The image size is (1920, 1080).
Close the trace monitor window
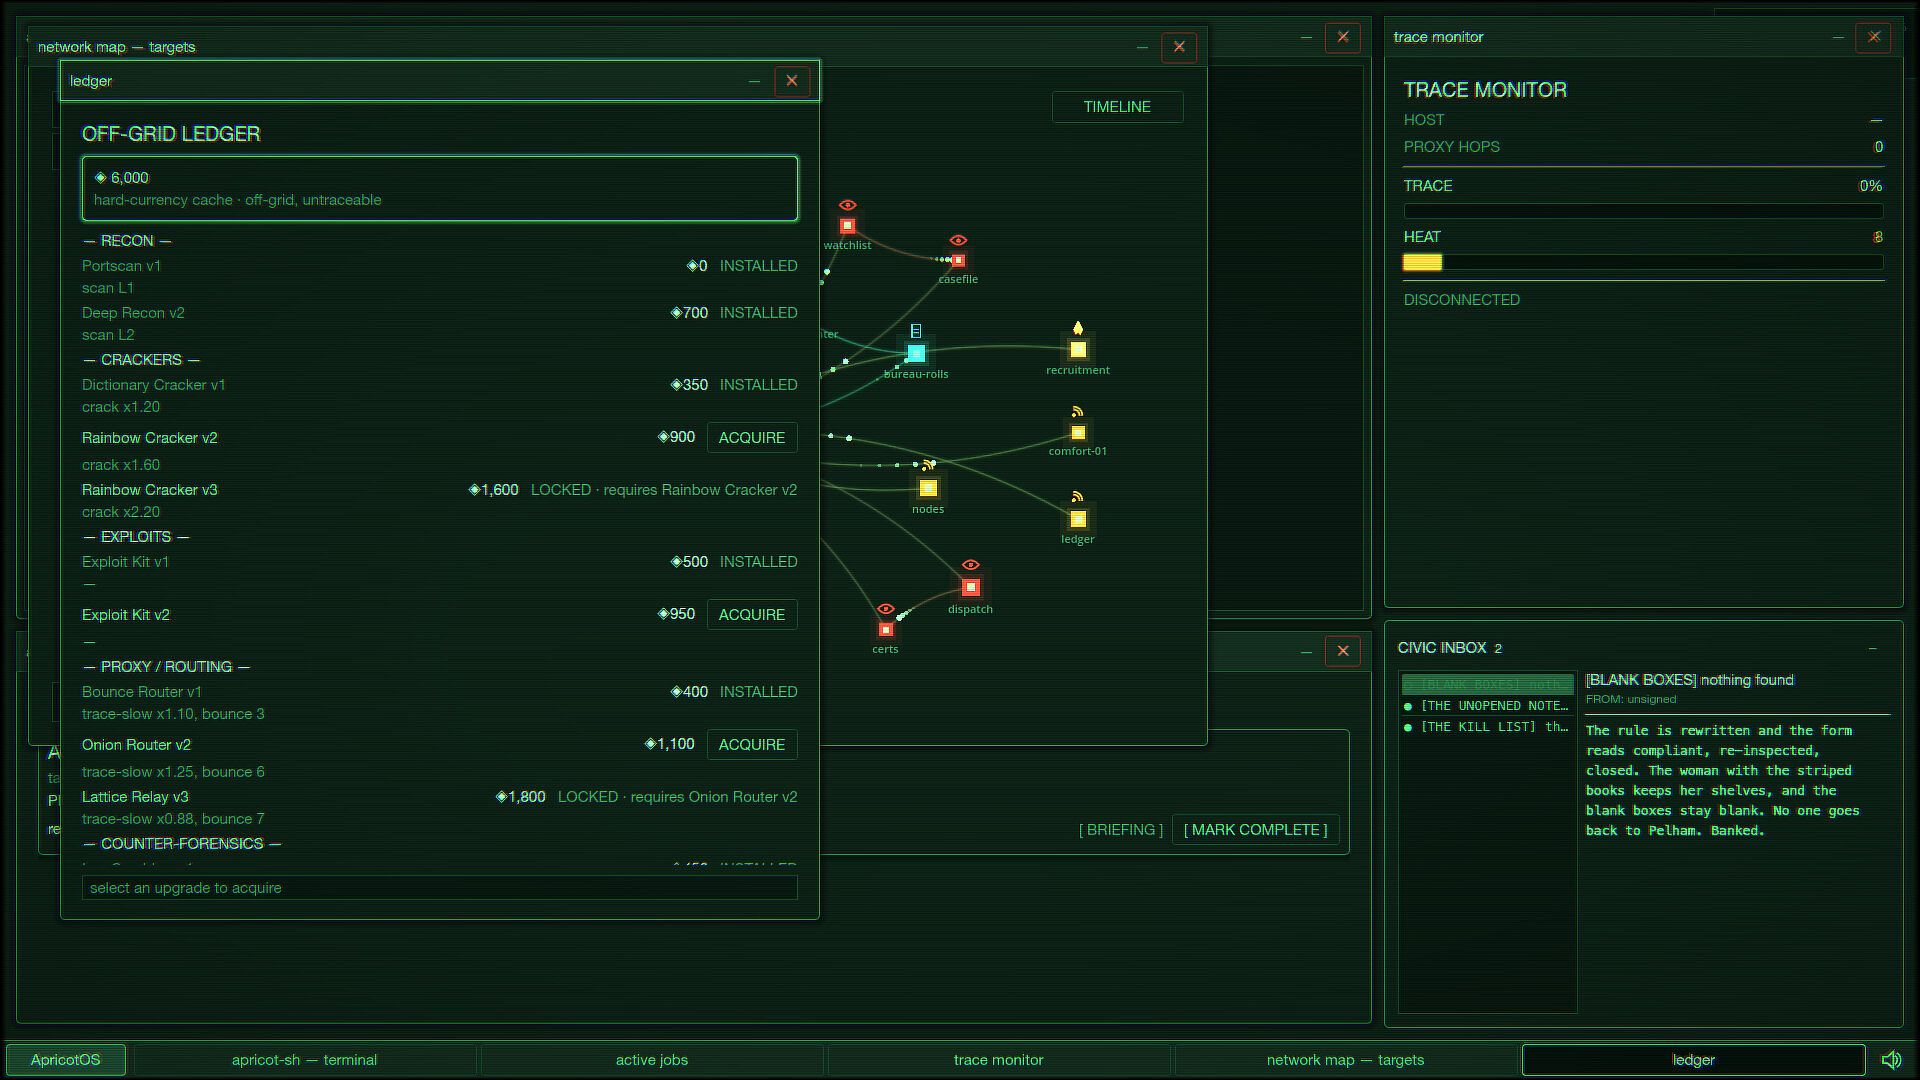1873,37
